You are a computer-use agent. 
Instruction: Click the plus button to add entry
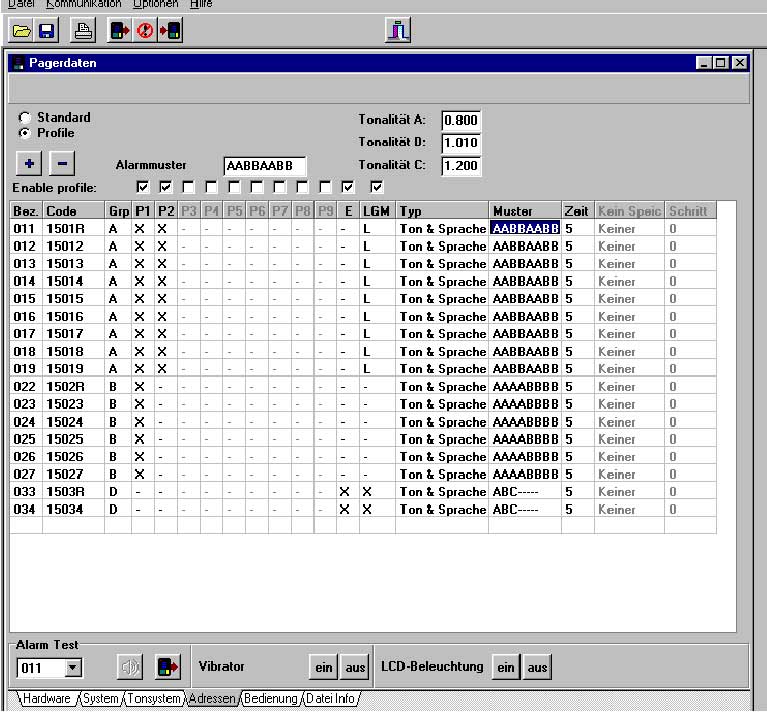(30, 164)
